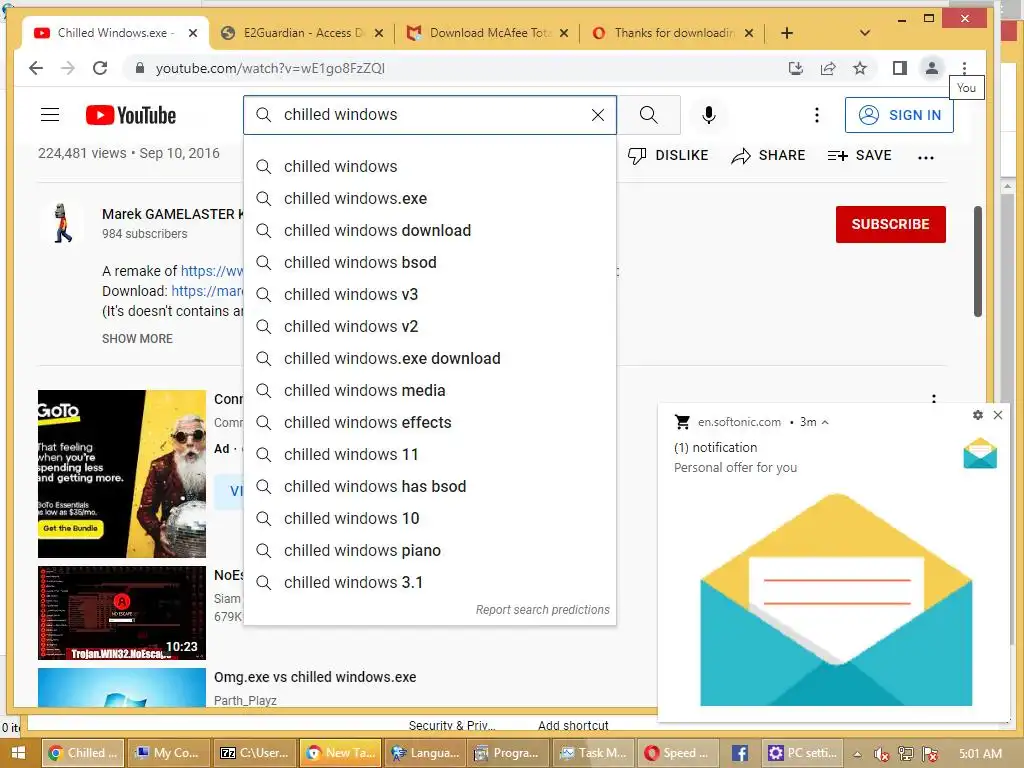Start voice search with microphone

point(709,115)
